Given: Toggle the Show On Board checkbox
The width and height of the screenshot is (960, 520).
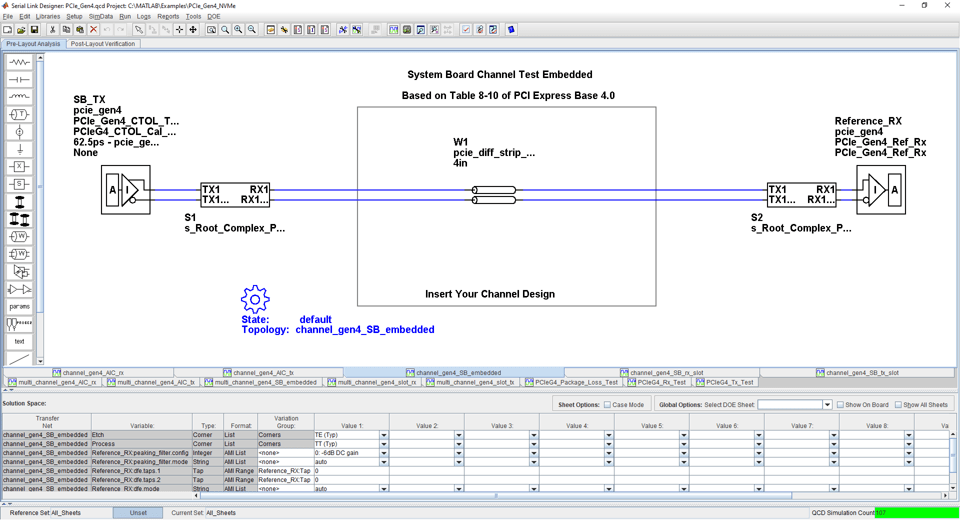Looking at the screenshot, I should [x=840, y=405].
